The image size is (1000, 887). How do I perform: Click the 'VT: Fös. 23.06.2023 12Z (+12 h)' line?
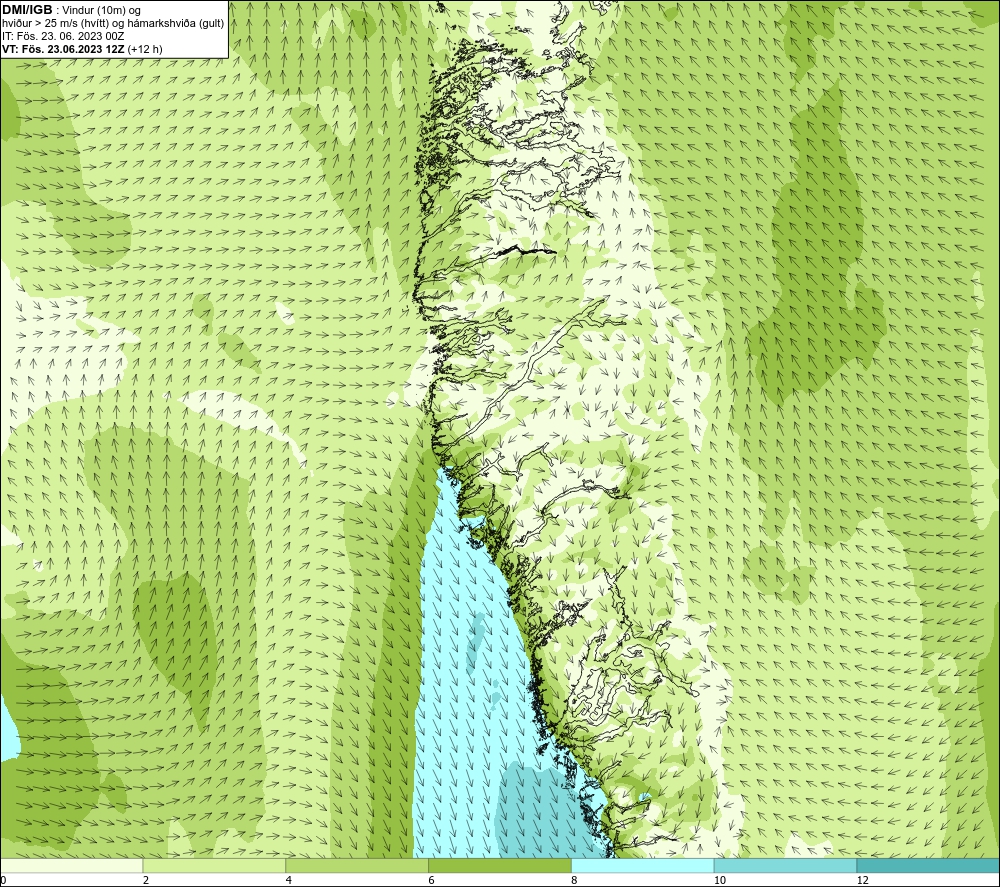pyautogui.click(x=82, y=49)
